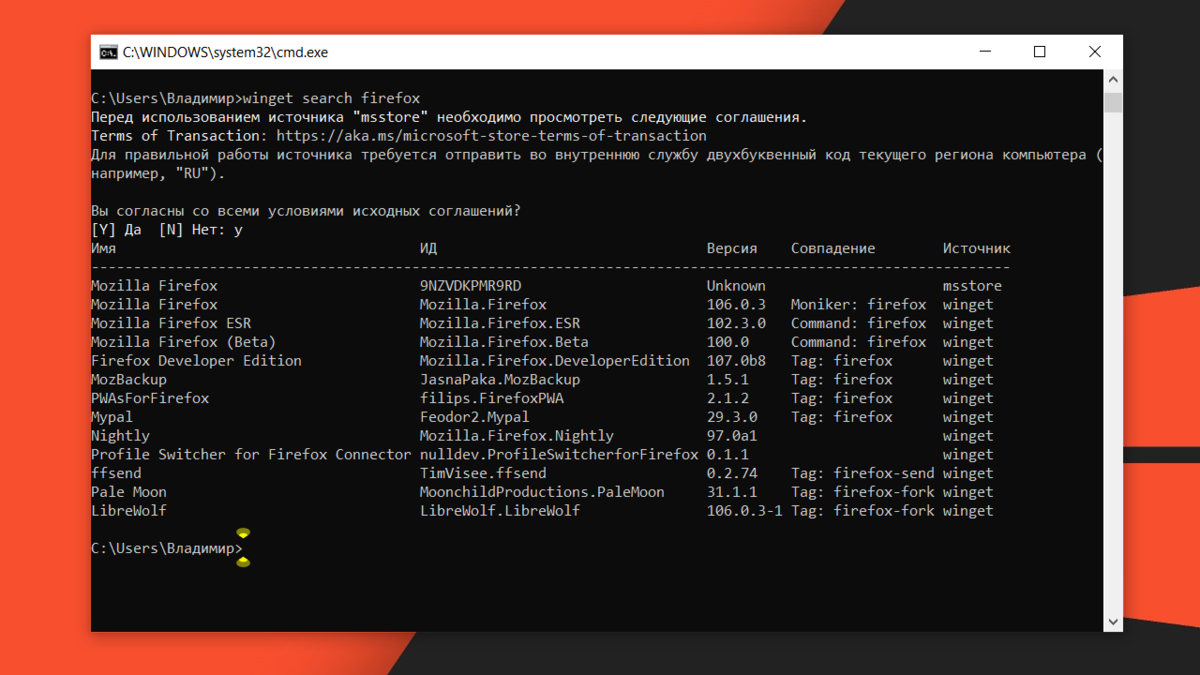Click the ID LibreWolf.LibreWolf
Image resolution: width=1200 pixels, height=675 pixels.
pyautogui.click(x=499, y=511)
